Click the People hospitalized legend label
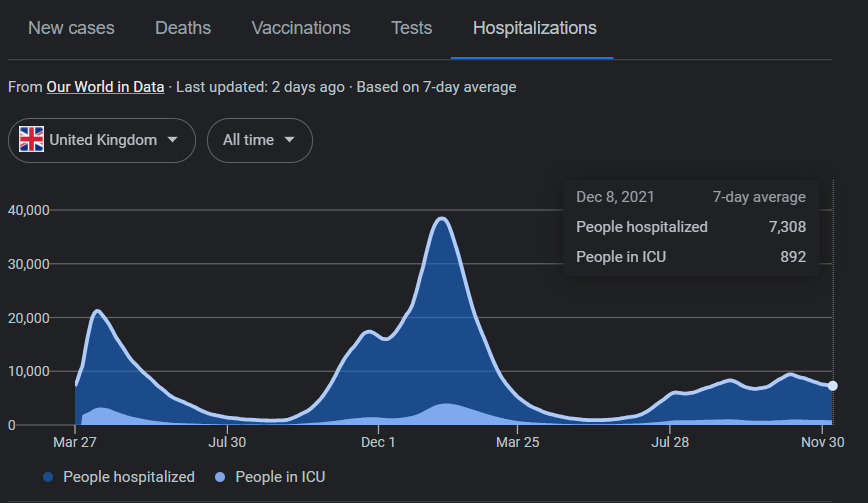The width and height of the screenshot is (868, 503). (x=129, y=477)
